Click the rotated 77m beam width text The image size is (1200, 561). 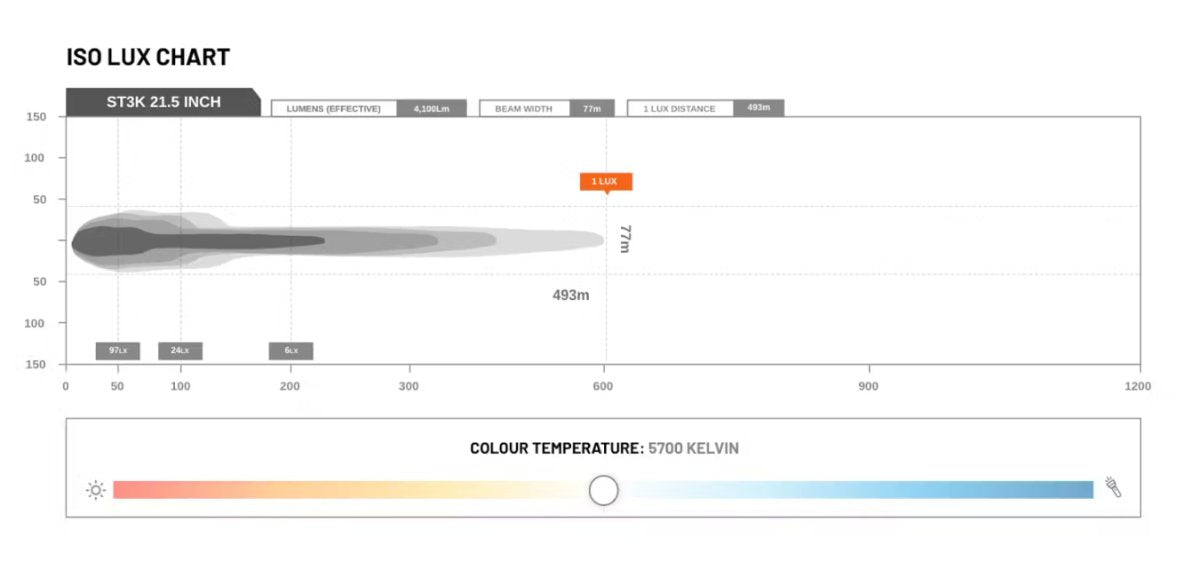(625, 239)
